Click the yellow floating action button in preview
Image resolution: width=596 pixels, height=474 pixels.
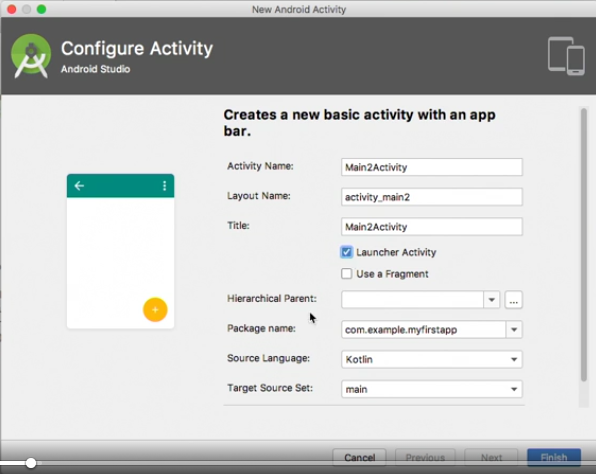tap(155, 309)
